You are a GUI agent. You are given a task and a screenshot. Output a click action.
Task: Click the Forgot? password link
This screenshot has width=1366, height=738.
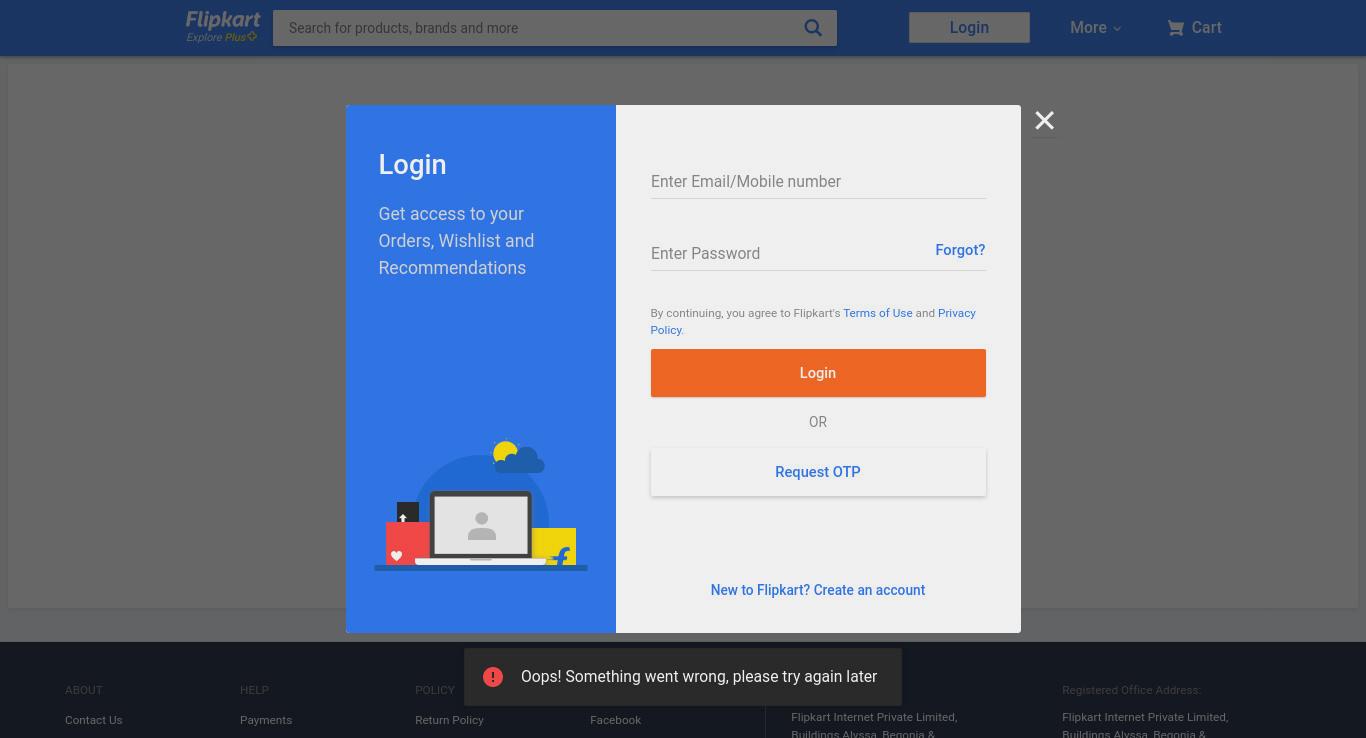click(x=960, y=250)
